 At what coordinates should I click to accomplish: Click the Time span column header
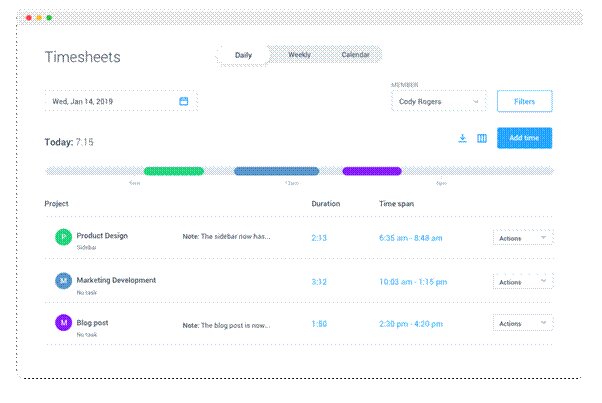pos(396,203)
